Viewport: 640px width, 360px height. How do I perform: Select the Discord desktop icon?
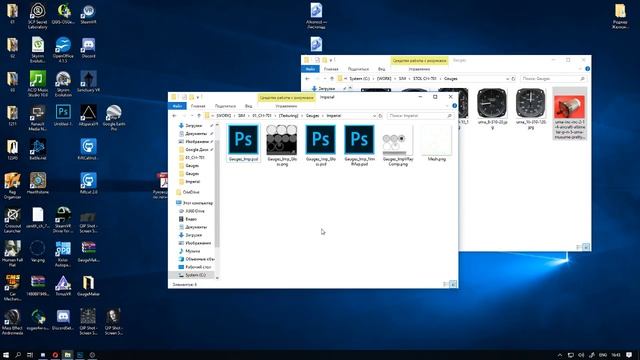88,48
